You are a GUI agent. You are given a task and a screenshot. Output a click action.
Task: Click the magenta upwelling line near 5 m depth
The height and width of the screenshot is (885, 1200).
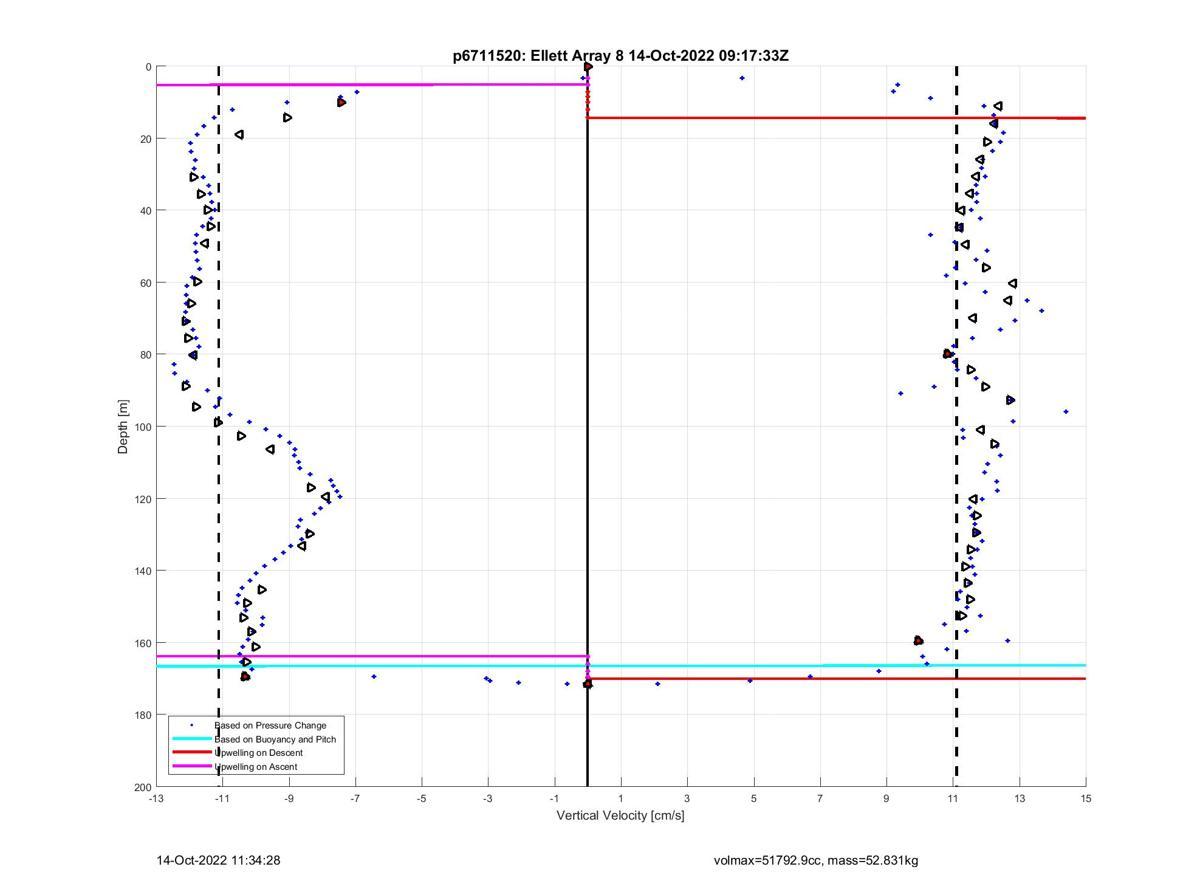click(372, 85)
